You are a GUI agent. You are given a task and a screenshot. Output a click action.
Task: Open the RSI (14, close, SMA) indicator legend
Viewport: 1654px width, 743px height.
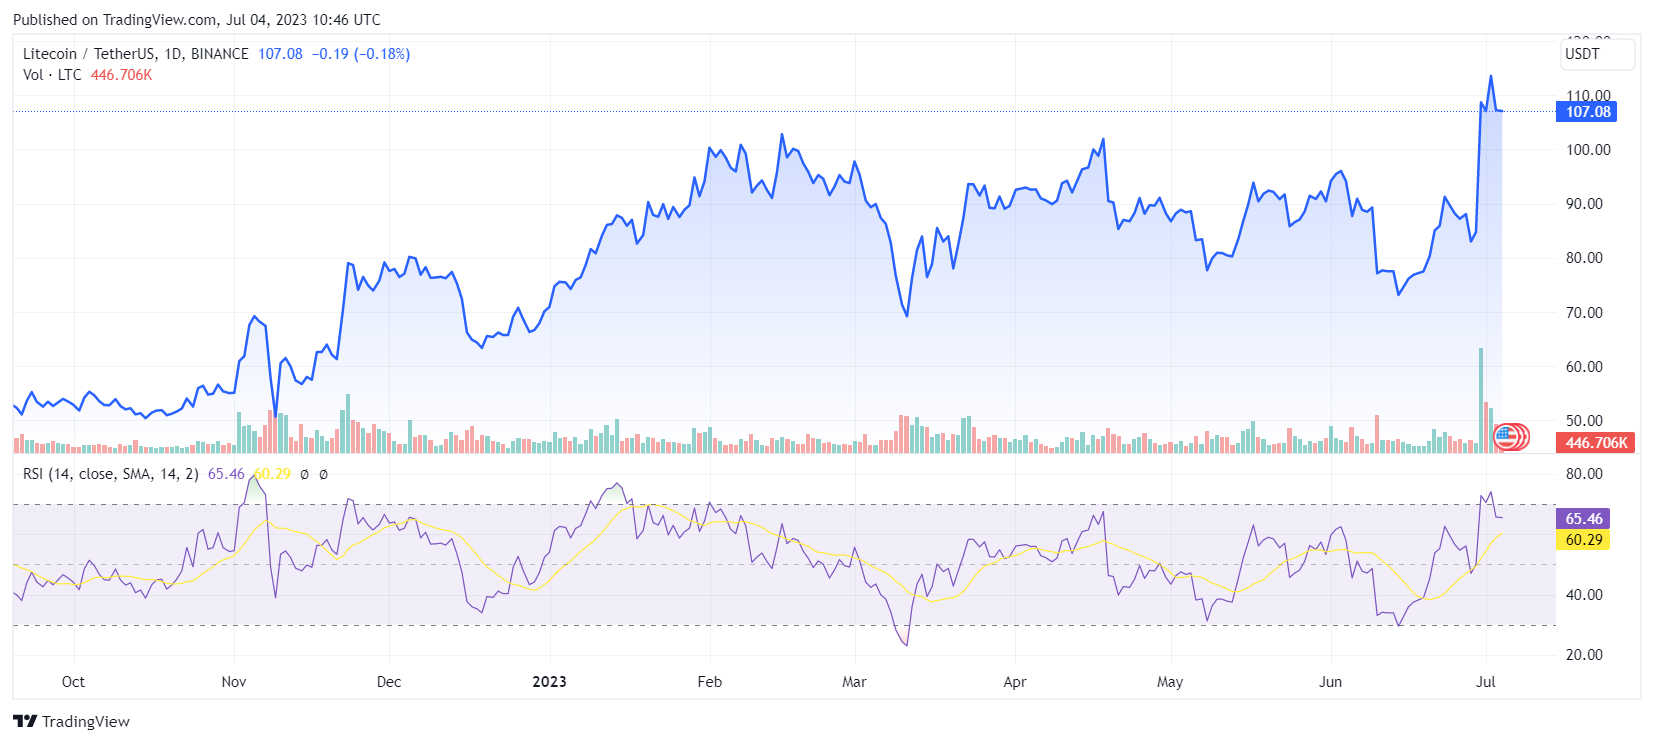coord(110,474)
